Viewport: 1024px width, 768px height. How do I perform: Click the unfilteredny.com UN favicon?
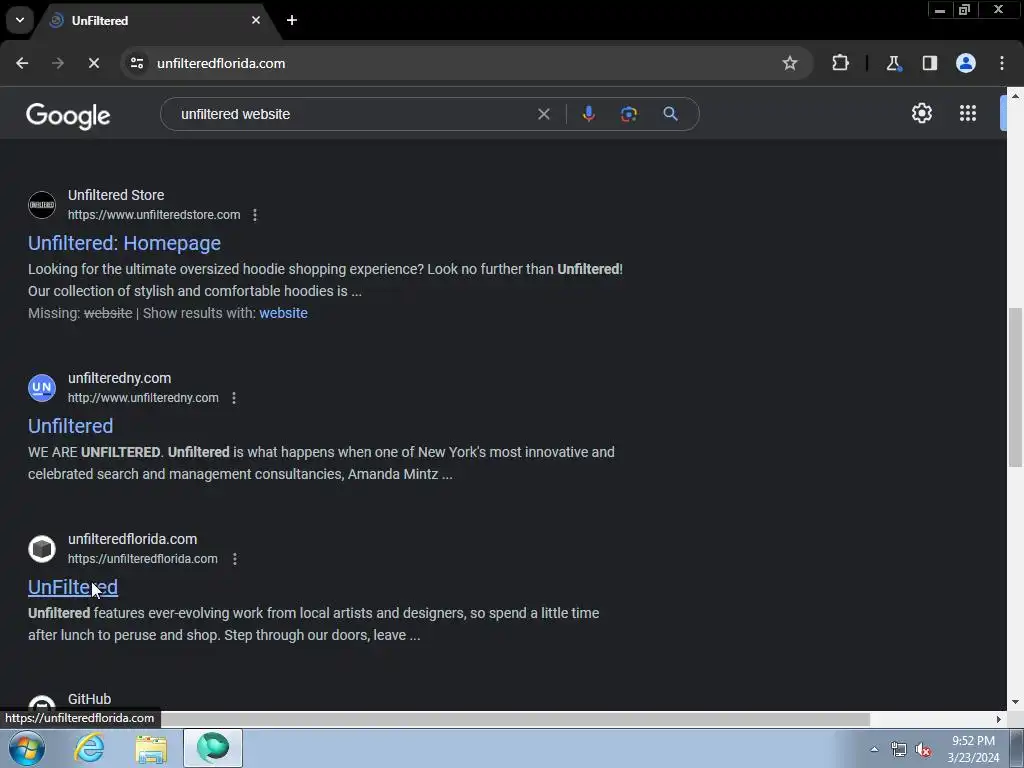pyautogui.click(x=42, y=388)
